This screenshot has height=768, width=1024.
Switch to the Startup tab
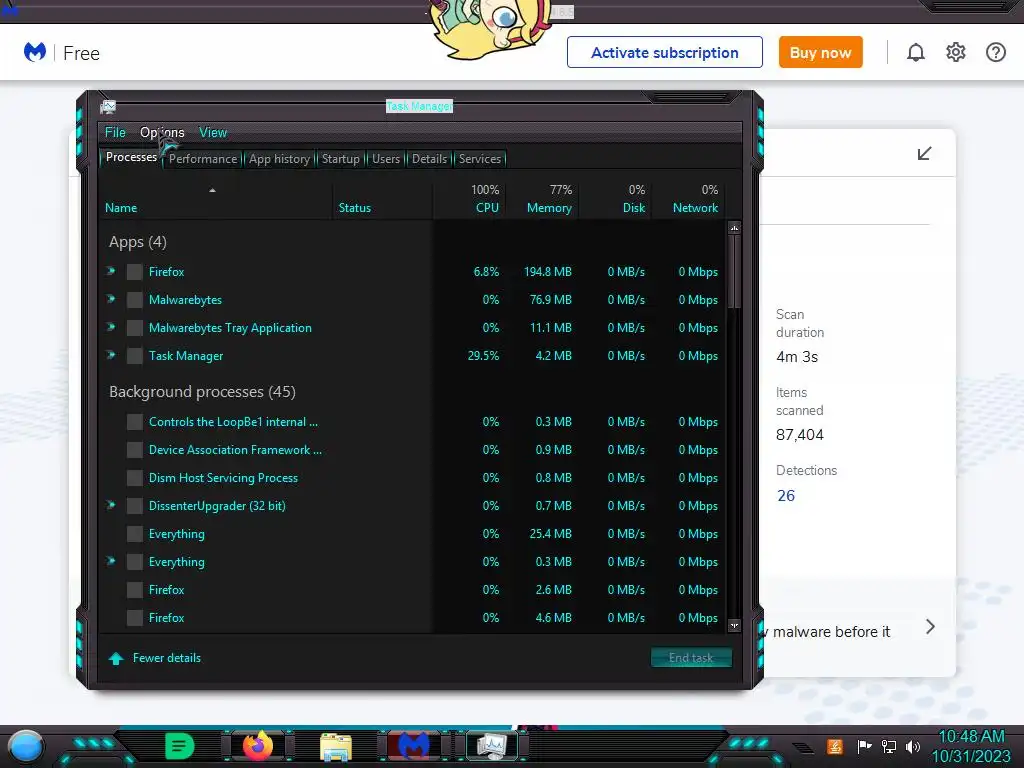(x=340, y=159)
